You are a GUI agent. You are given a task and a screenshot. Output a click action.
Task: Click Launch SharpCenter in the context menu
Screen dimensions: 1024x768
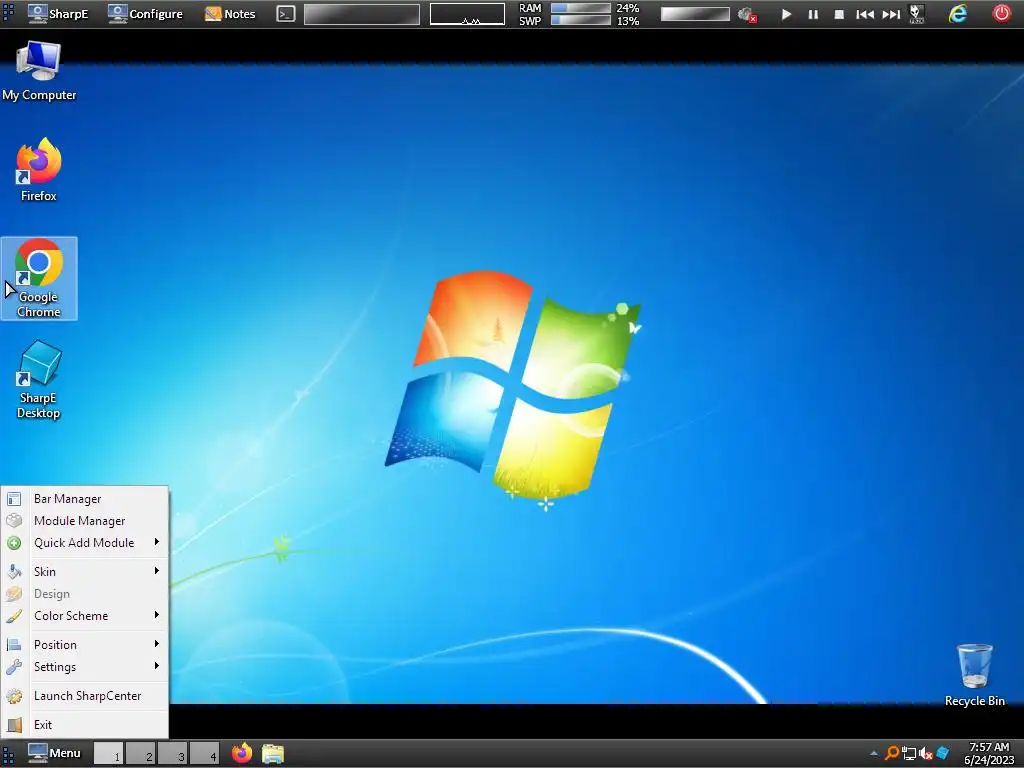pos(84,696)
